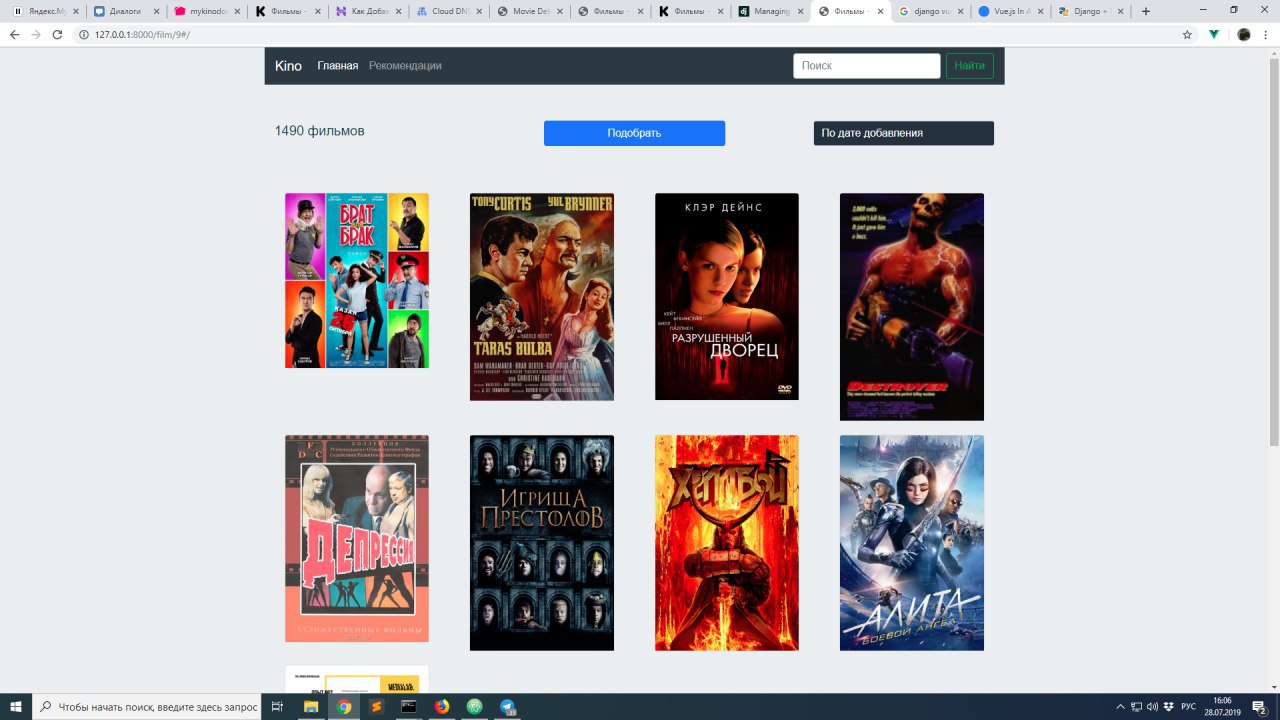Open Task View in the taskbar
Viewport: 1280px width, 720px height.
pyautogui.click(x=278, y=706)
